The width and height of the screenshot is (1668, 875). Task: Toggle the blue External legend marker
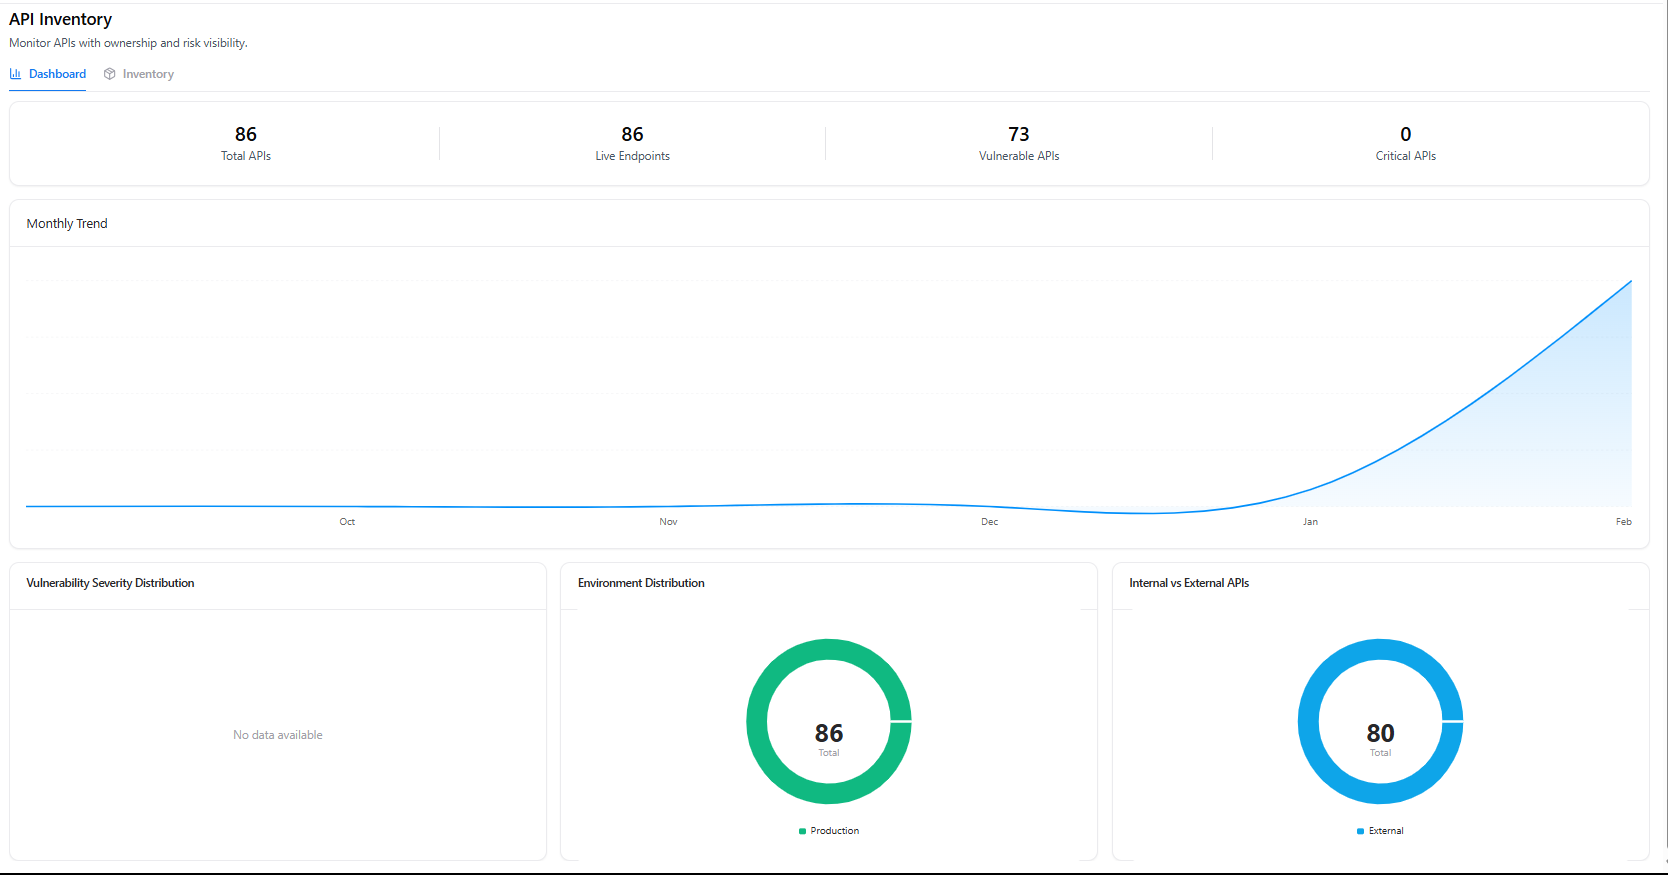point(1360,831)
